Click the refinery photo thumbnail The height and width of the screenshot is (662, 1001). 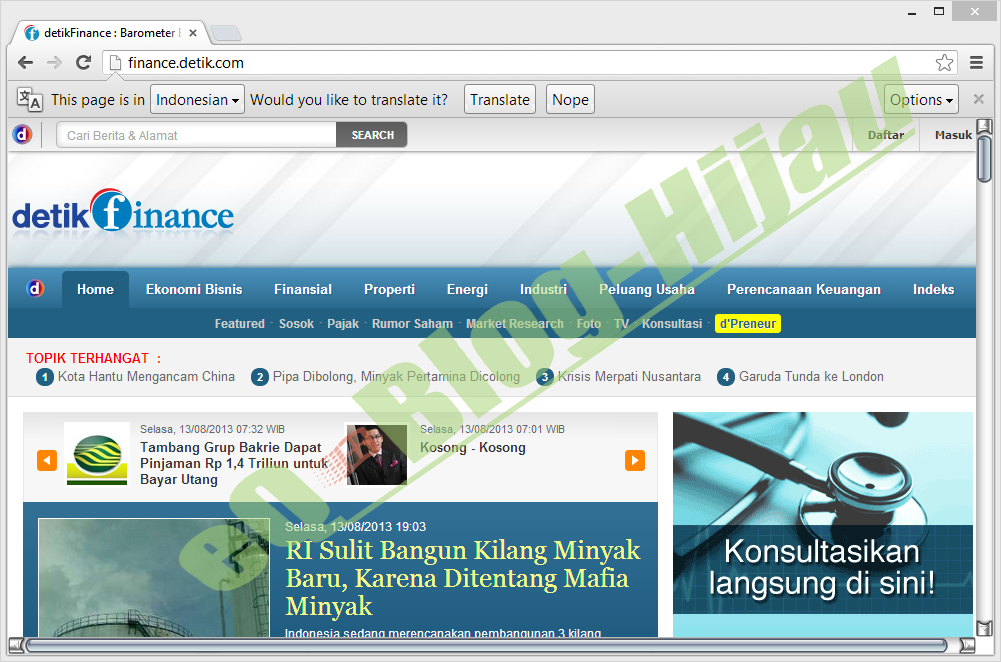click(154, 578)
